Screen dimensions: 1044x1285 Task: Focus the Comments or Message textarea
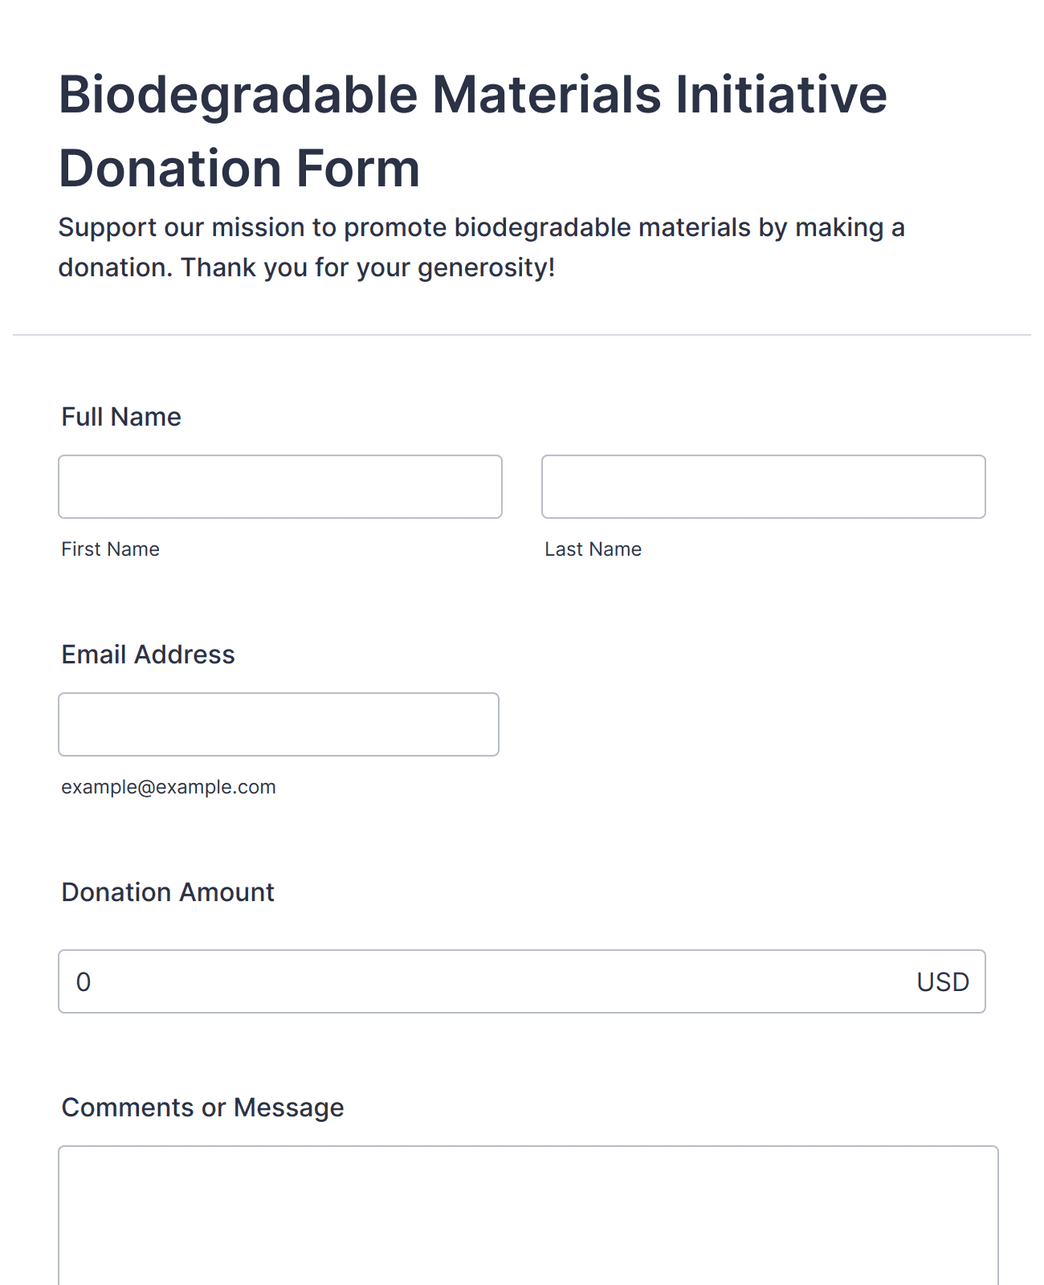pyautogui.click(x=528, y=1215)
